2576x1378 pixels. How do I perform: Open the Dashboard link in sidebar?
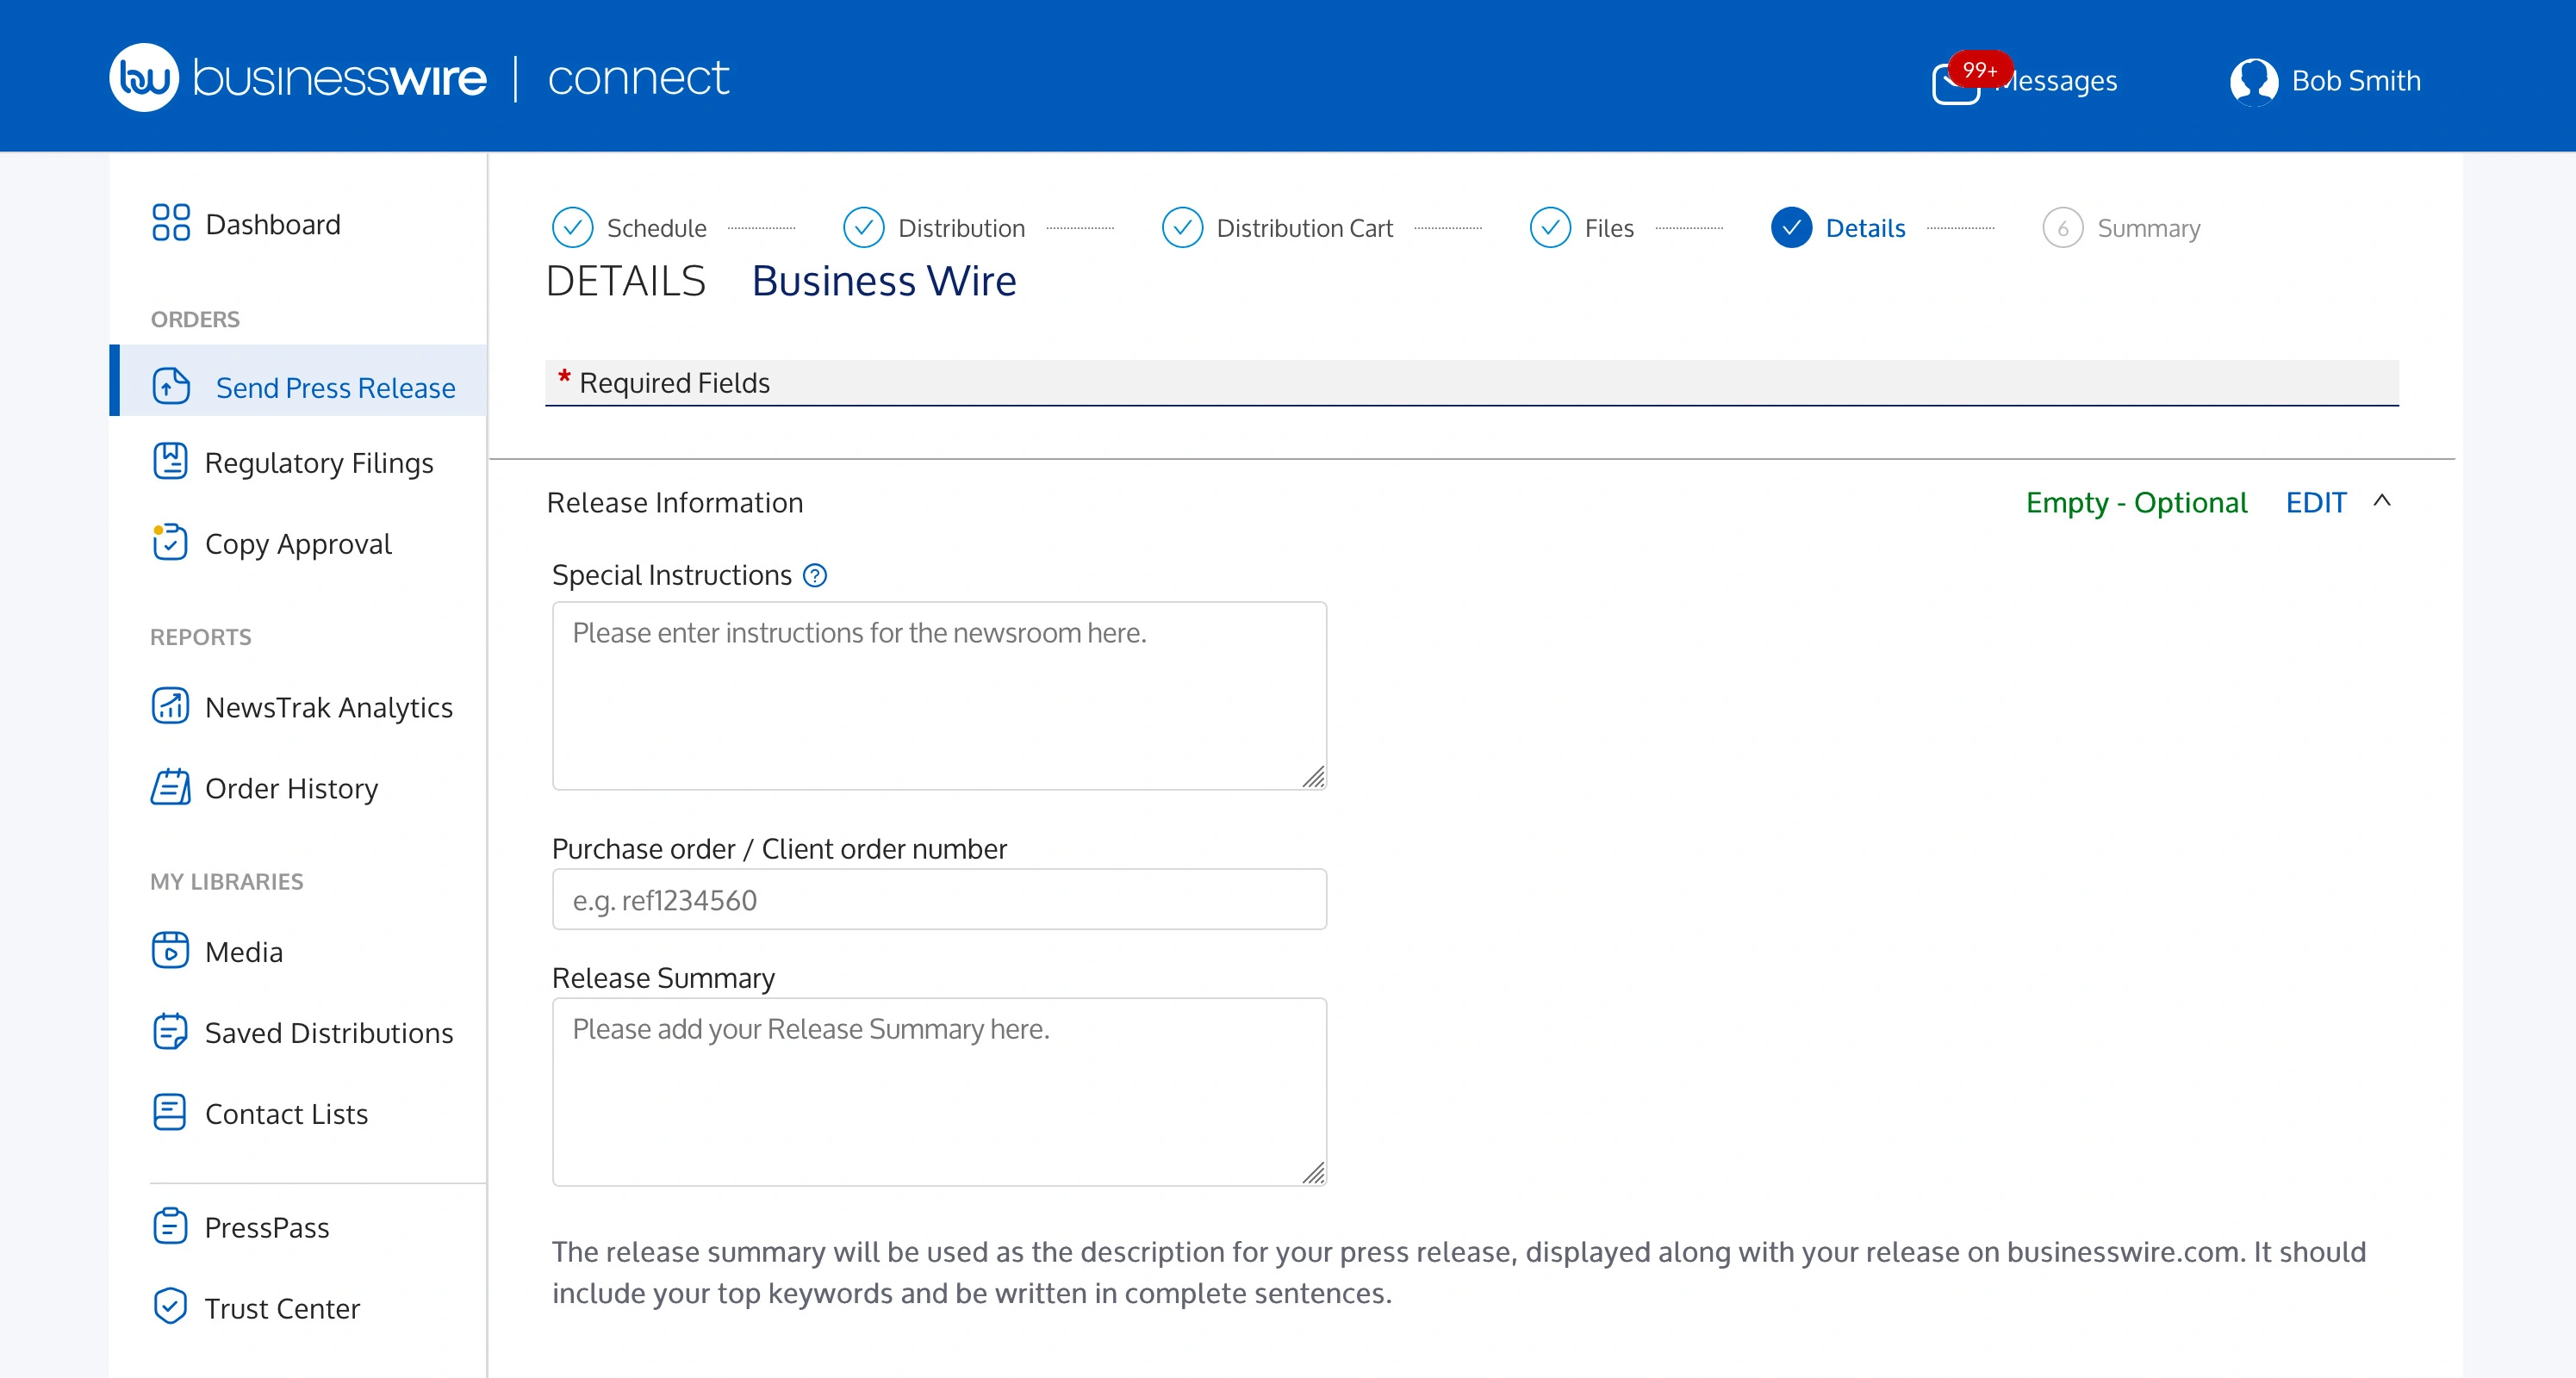click(x=273, y=224)
